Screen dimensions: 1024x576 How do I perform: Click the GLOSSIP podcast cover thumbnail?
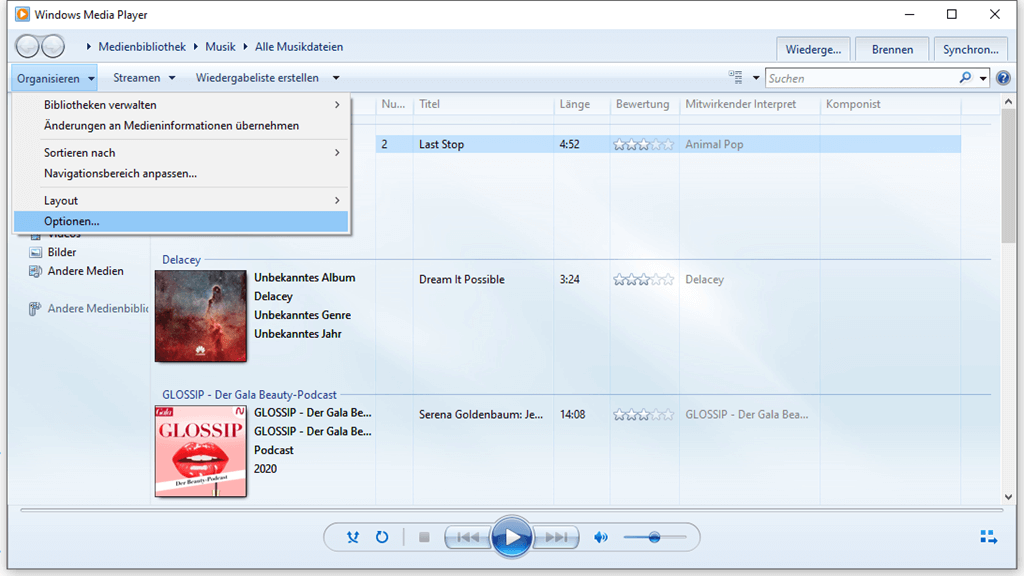coord(200,451)
